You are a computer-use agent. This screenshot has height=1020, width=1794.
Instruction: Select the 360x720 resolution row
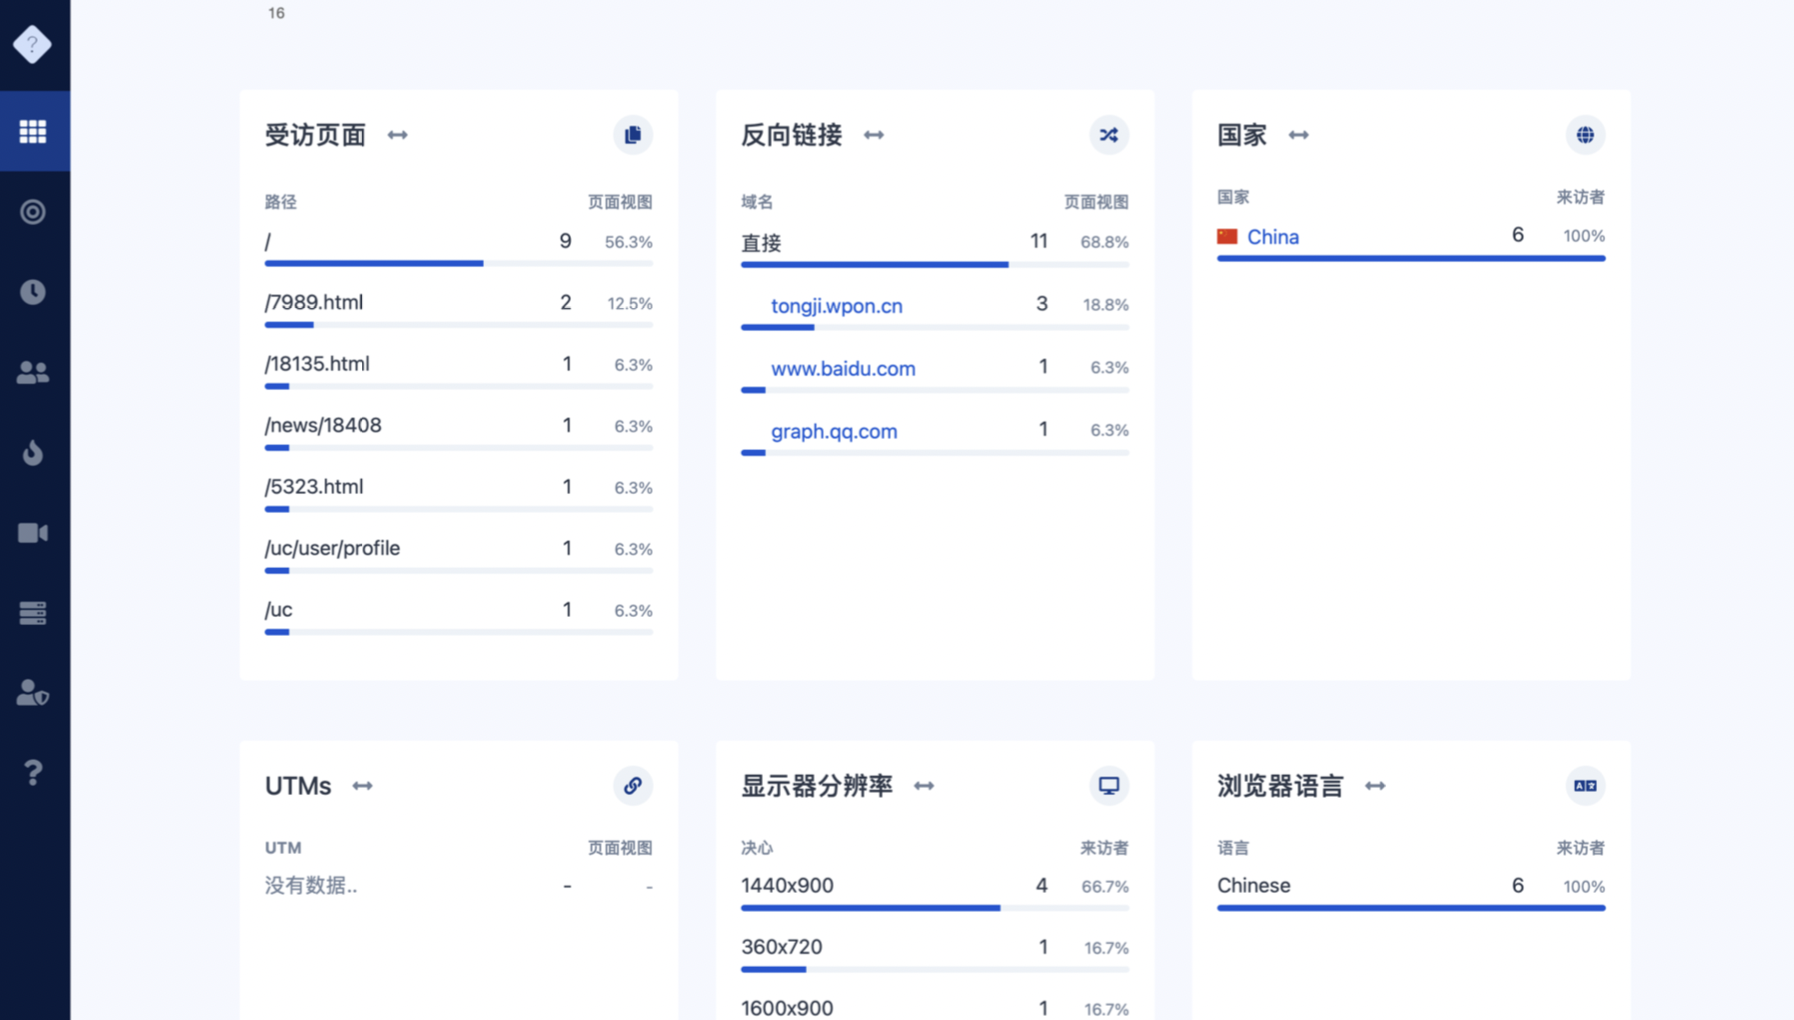click(x=935, y=954)
